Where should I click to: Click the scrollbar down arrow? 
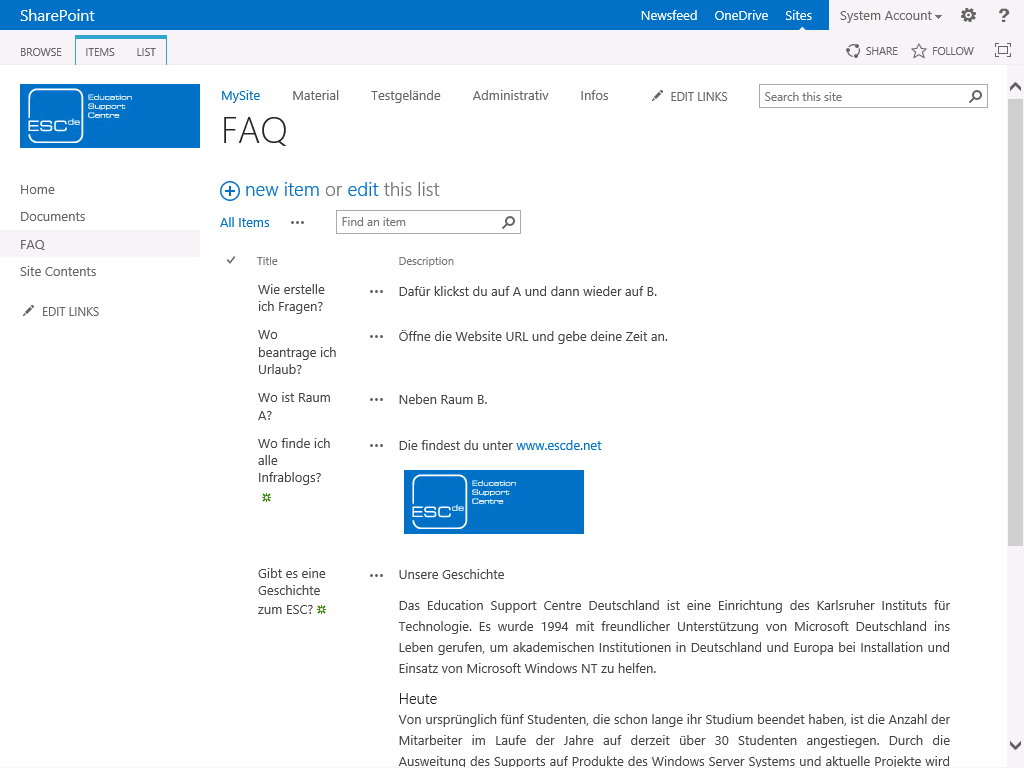(1015, 744)
